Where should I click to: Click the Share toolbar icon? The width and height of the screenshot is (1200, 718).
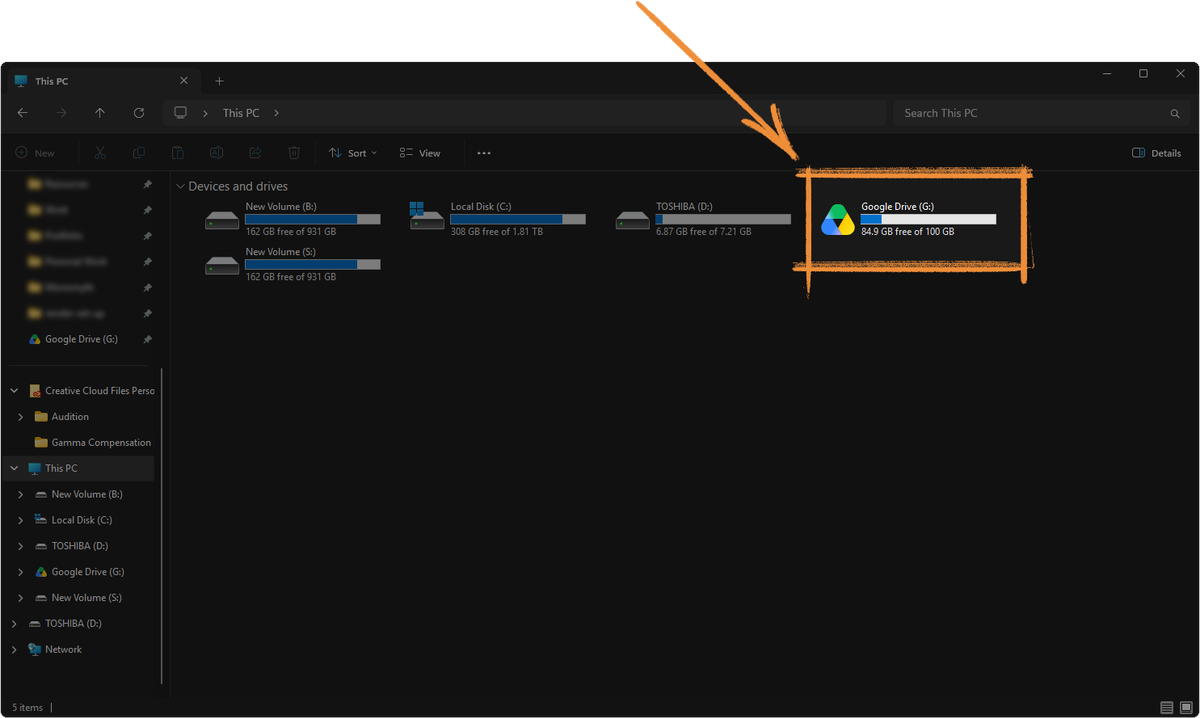pyautogui.click(x=255, y=153)
